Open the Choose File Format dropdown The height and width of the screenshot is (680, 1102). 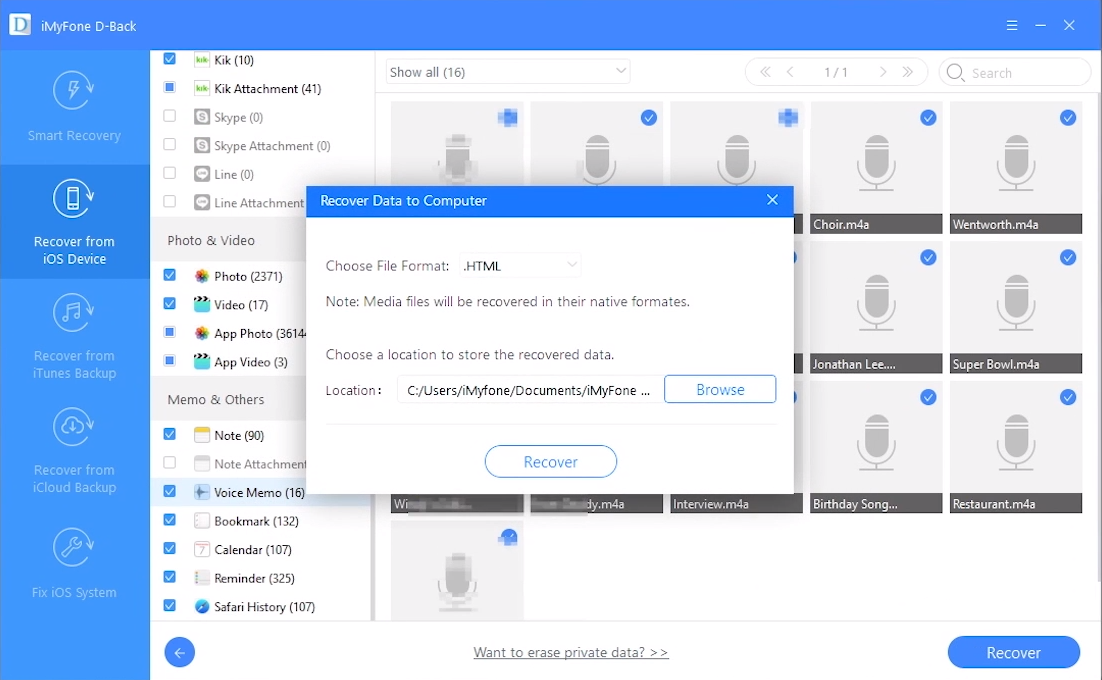[520, 266]
